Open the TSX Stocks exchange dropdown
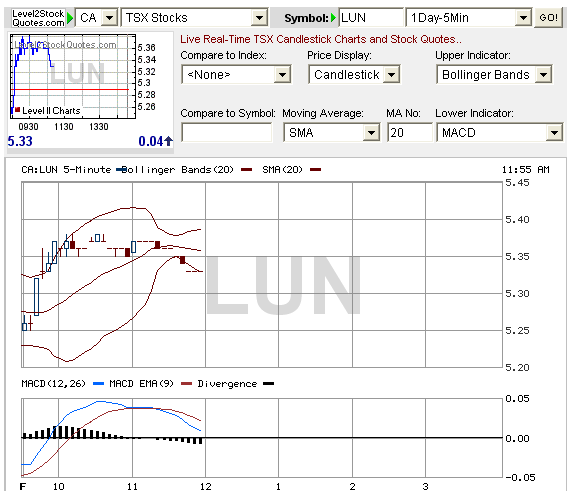 [195, 17]
